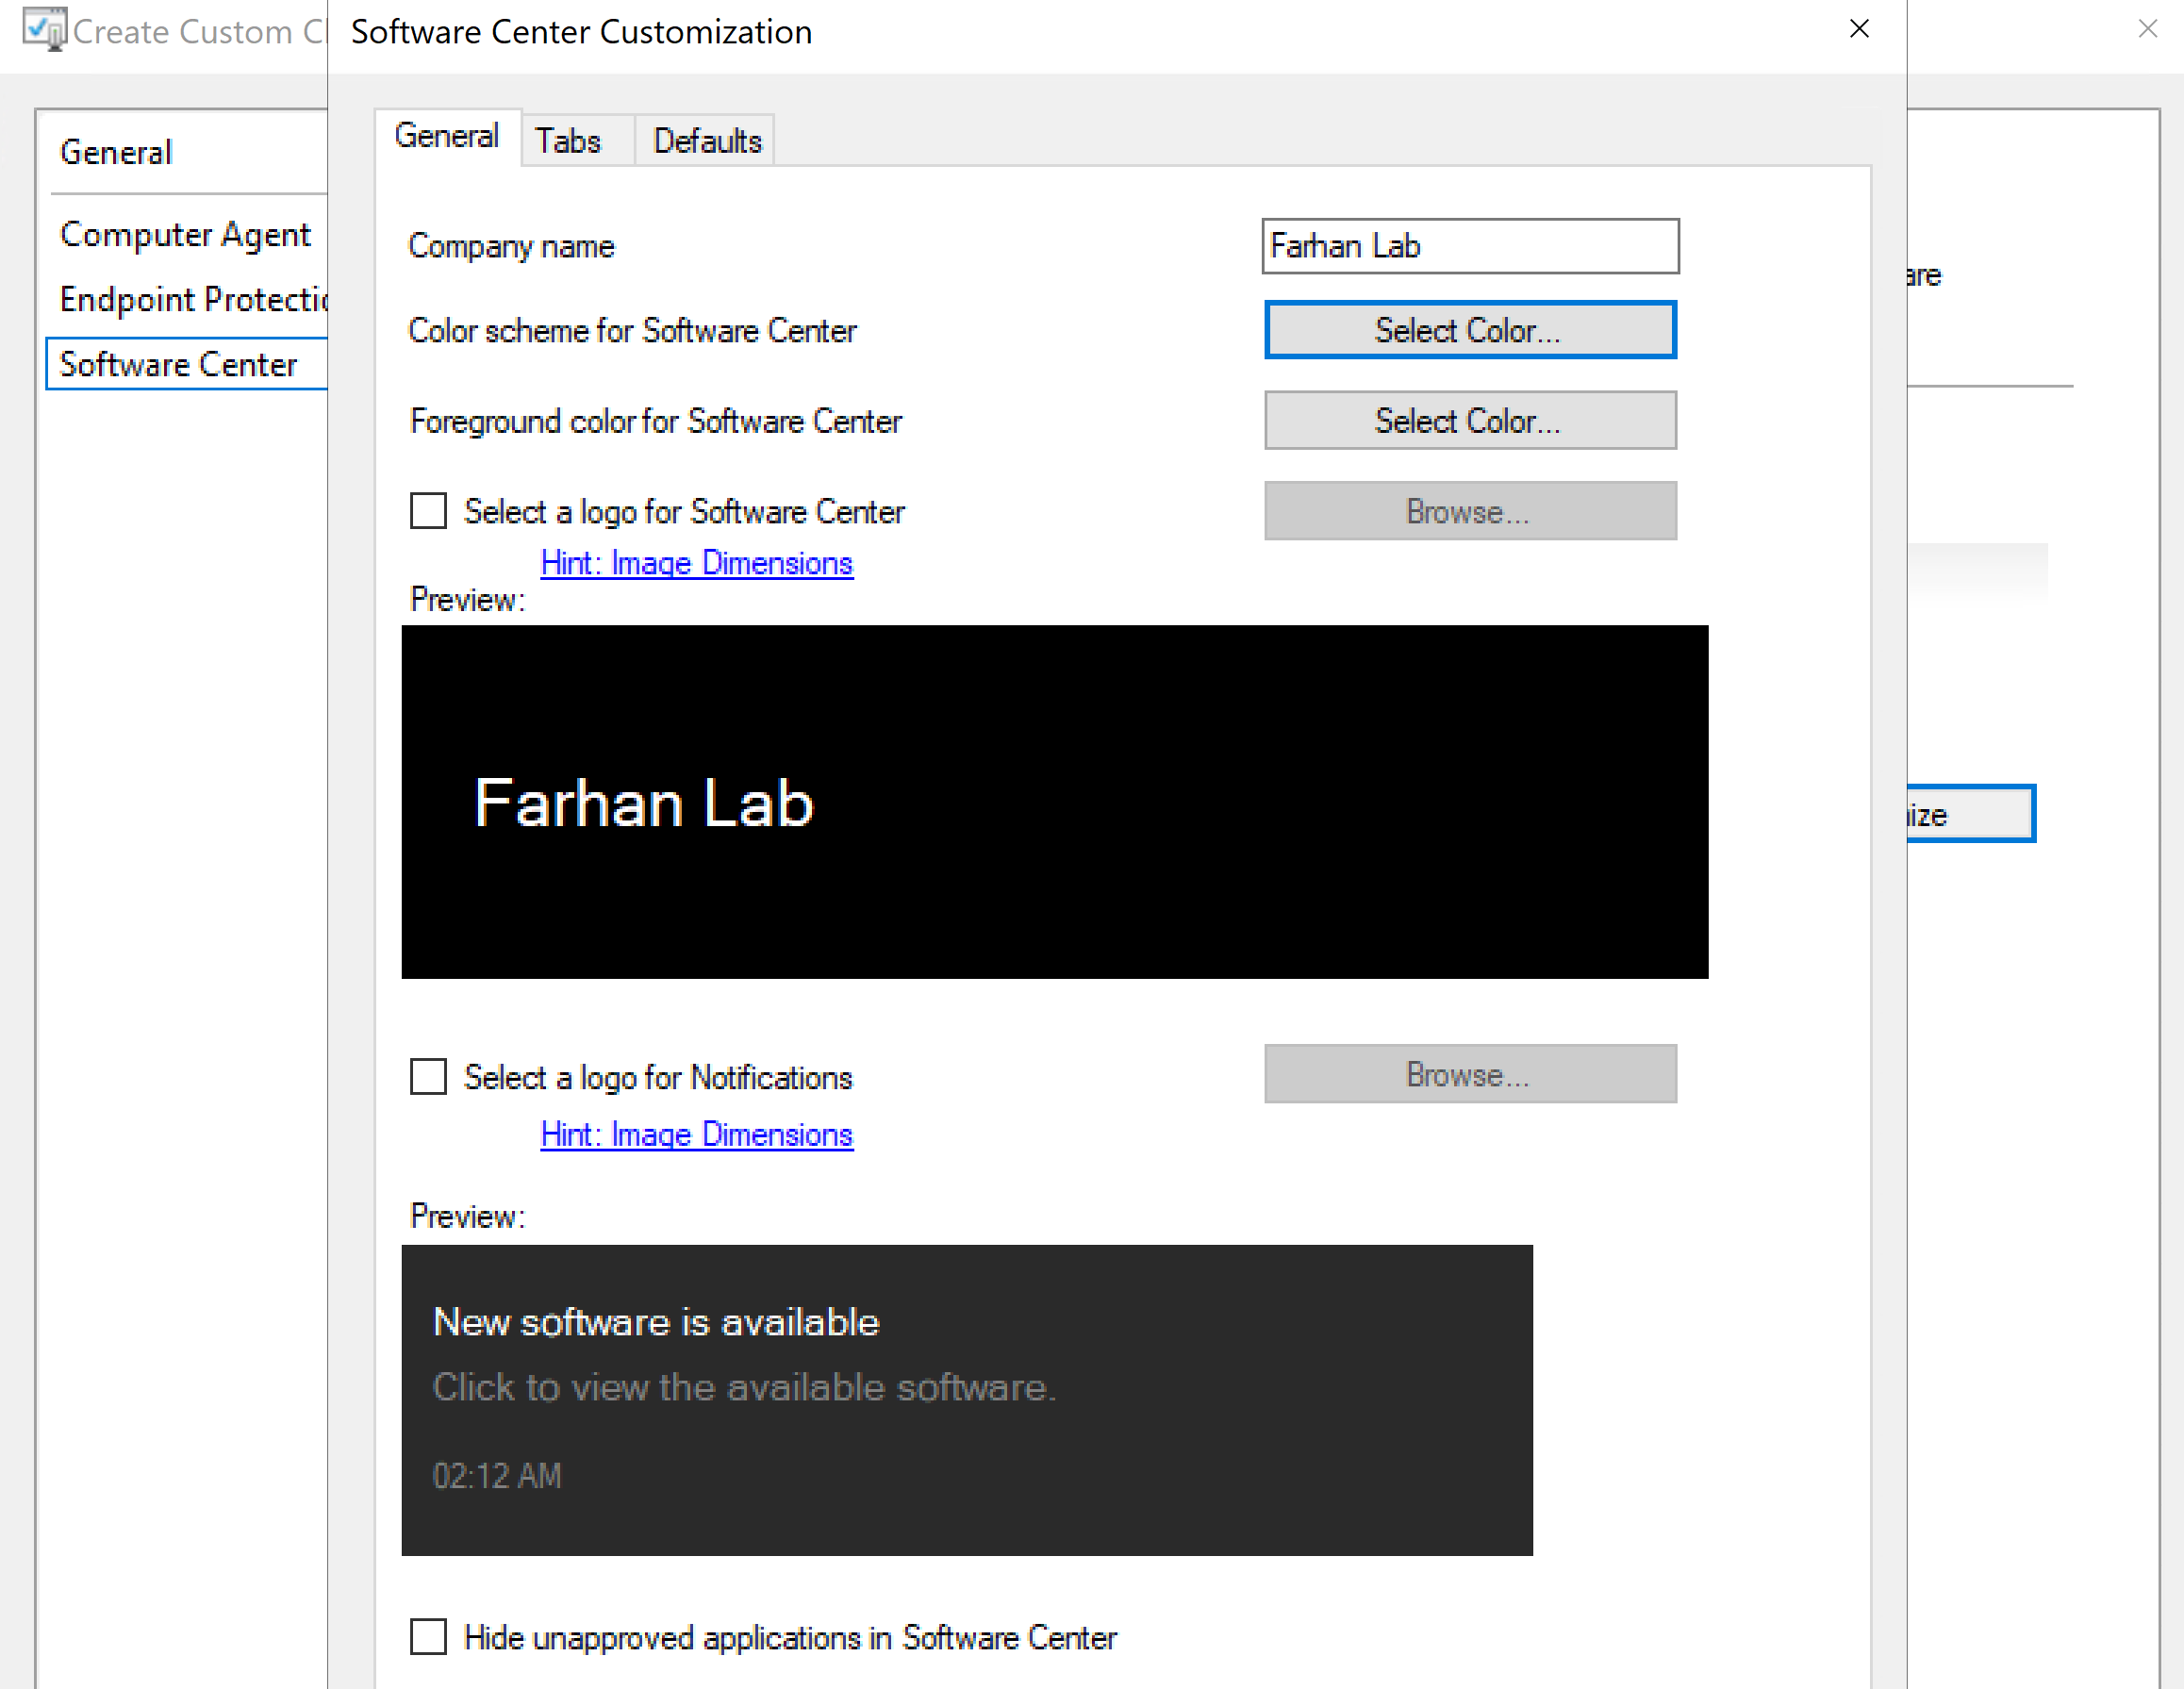Select Computer Agent in settings list
Viewport: 2184px width, 1689px height.
pyautogui.click(x=185, y=234)
